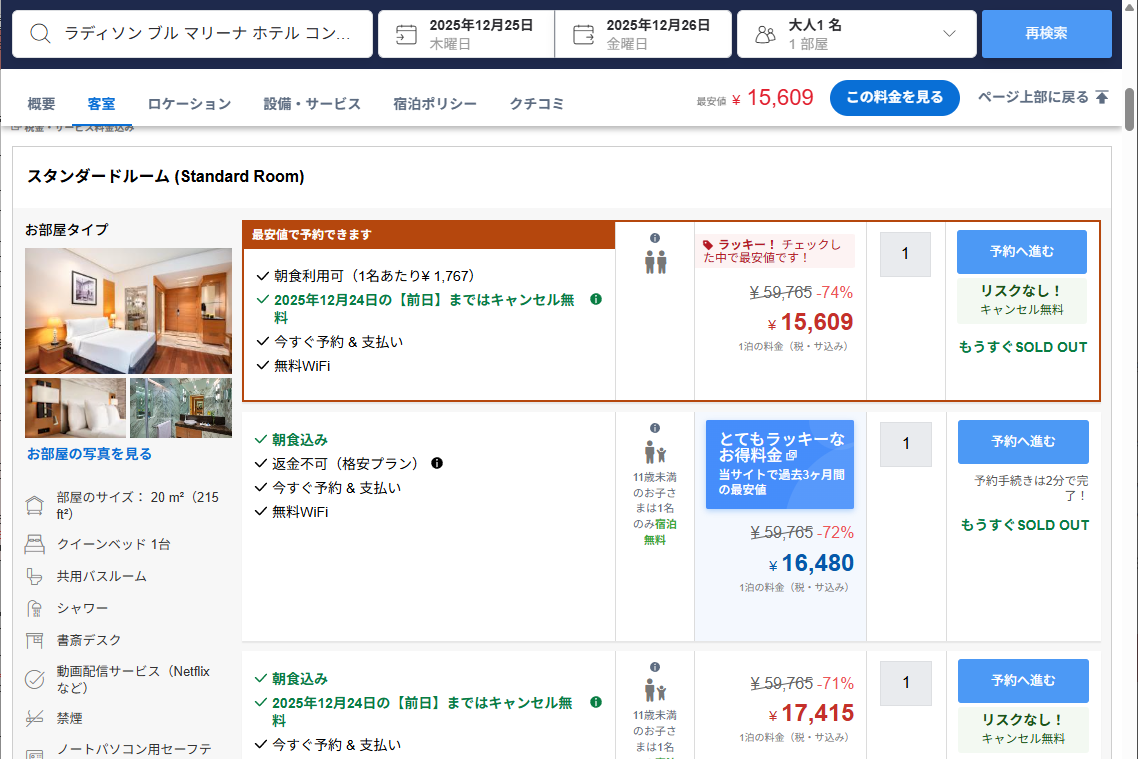Viewport: 1138px width, 759px height.
Task: Click info icon beside free cancellation text
Action: pos(596,299)
